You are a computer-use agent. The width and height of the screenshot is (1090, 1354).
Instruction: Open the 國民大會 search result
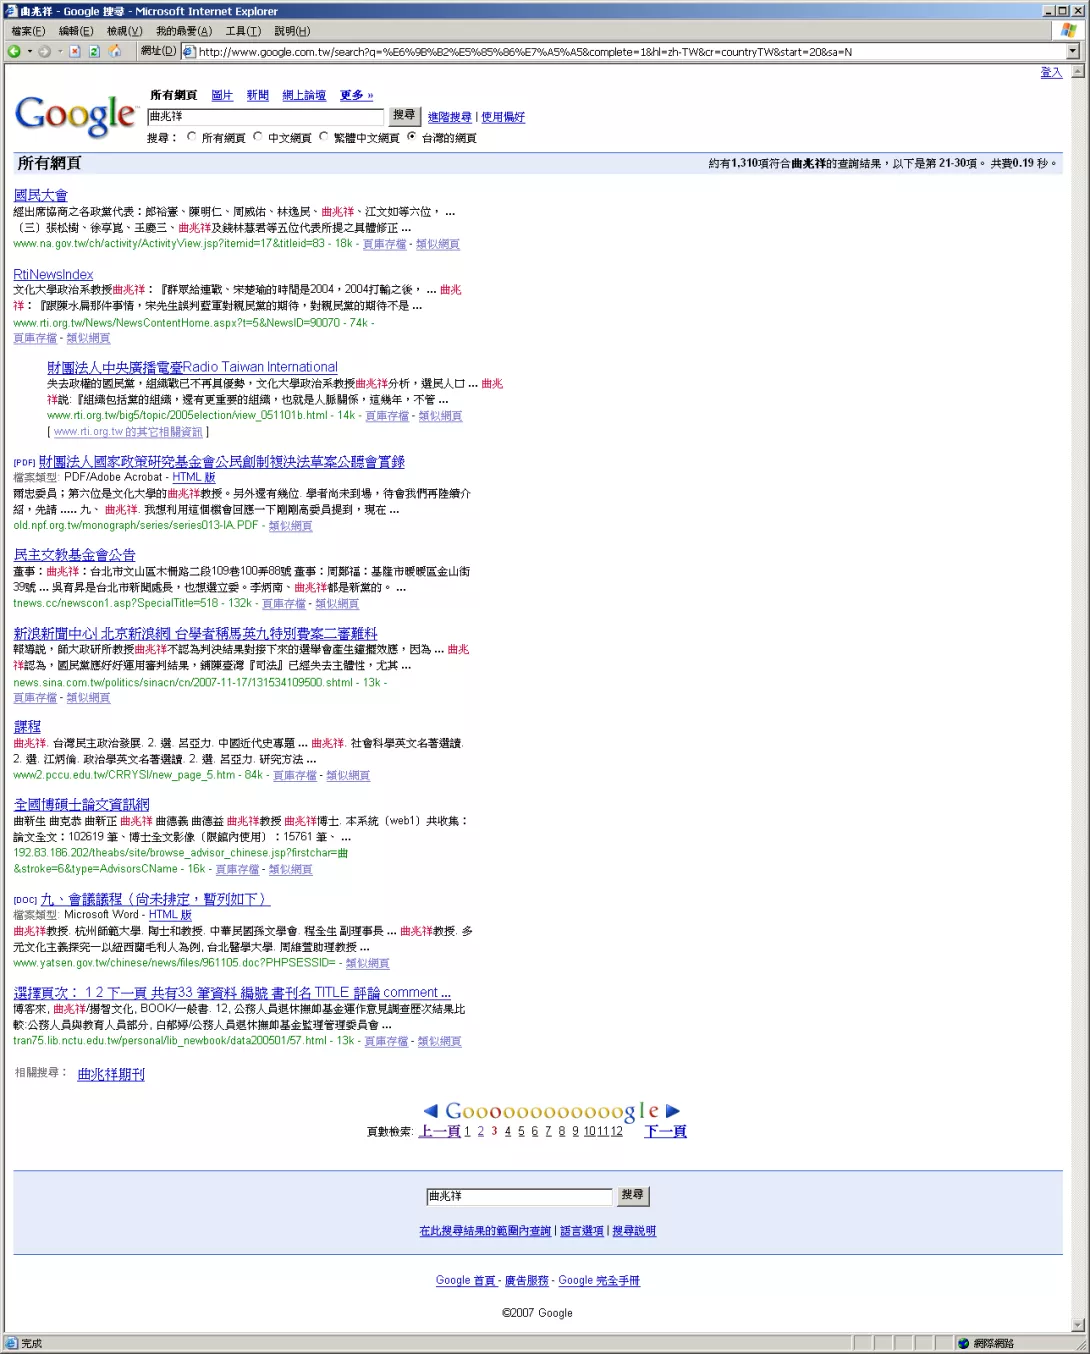pos(41,195)
